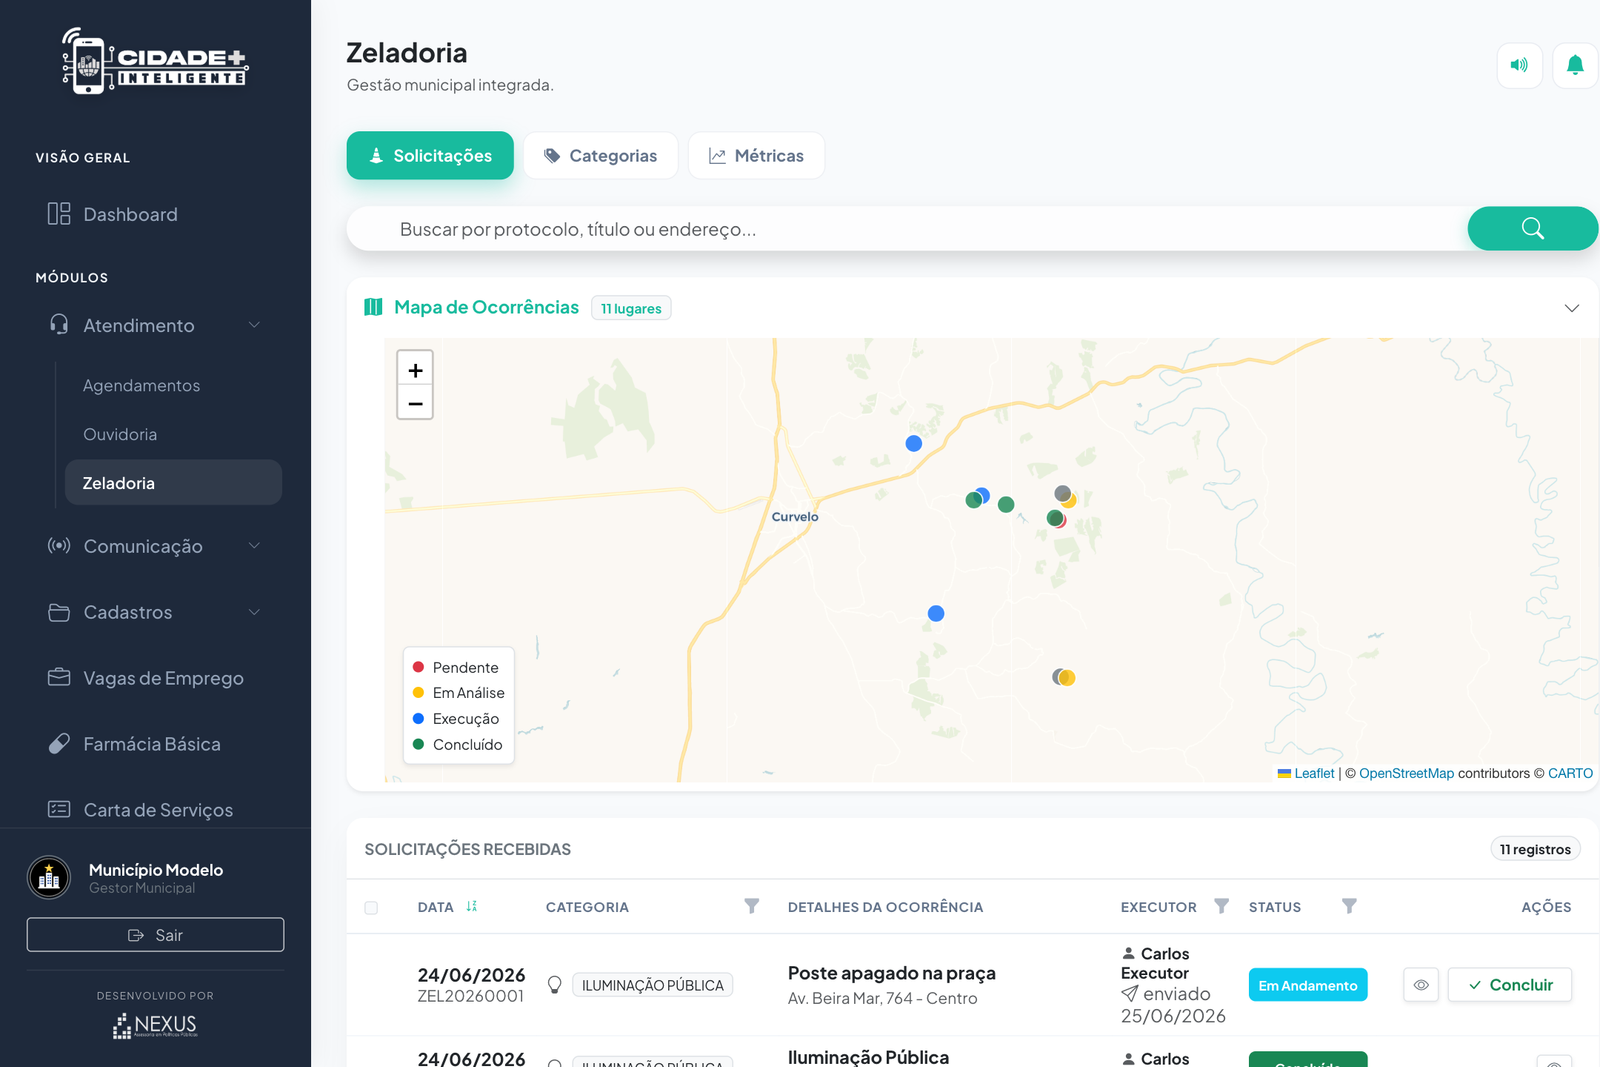1600x1067 pixels.
Task: Filter the Status column
Action: click(1349, 906)
